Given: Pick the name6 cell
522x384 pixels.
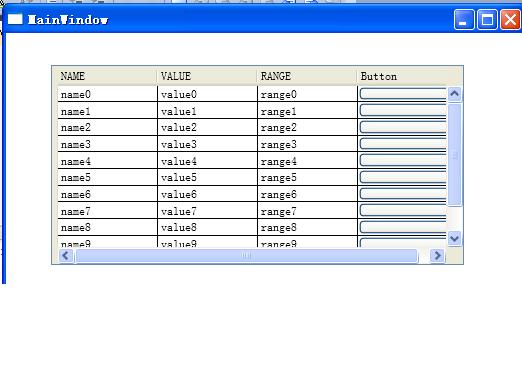Looking at the screenshot, I should [x=107, y=194].
